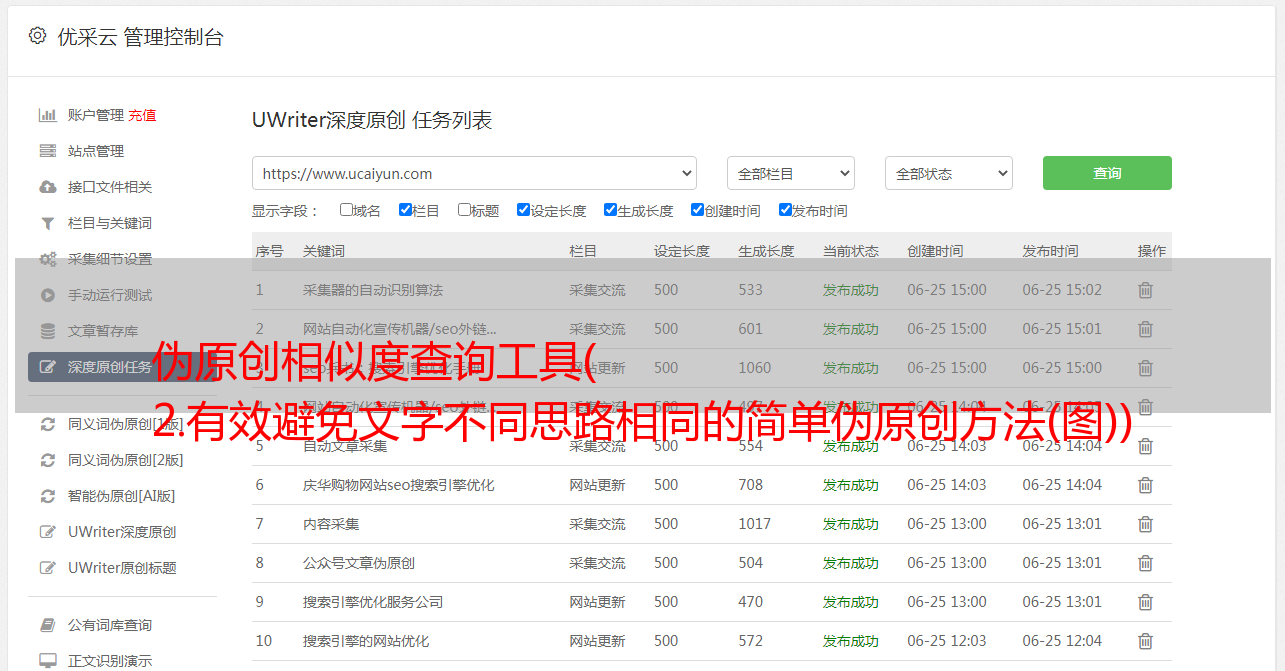Click the refresh icon for 智能伪原创[AI版]
The width and height of the screenshot is (1285, 671).
coord(47,496)
